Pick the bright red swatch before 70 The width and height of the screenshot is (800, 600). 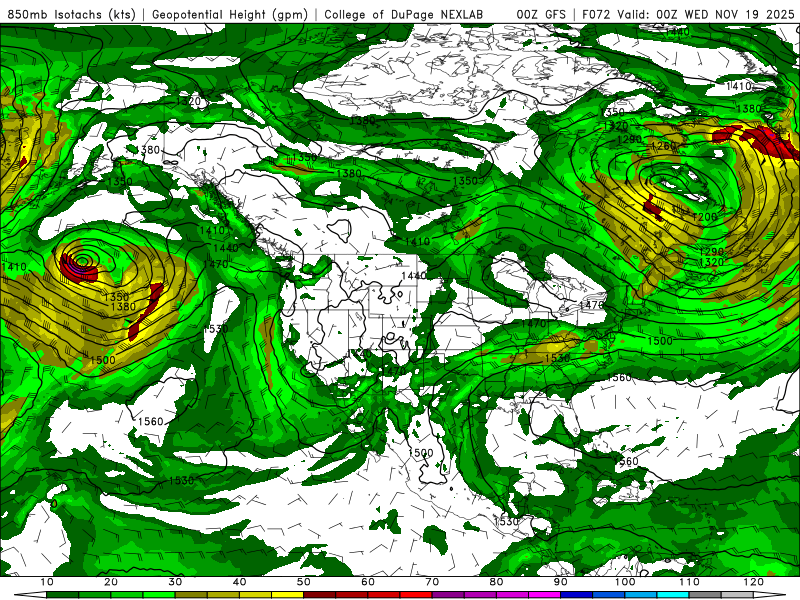click(416, 595)
